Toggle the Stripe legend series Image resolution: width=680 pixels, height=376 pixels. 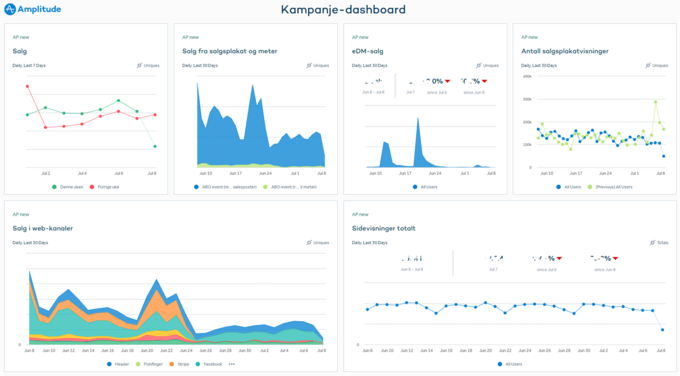179,364
